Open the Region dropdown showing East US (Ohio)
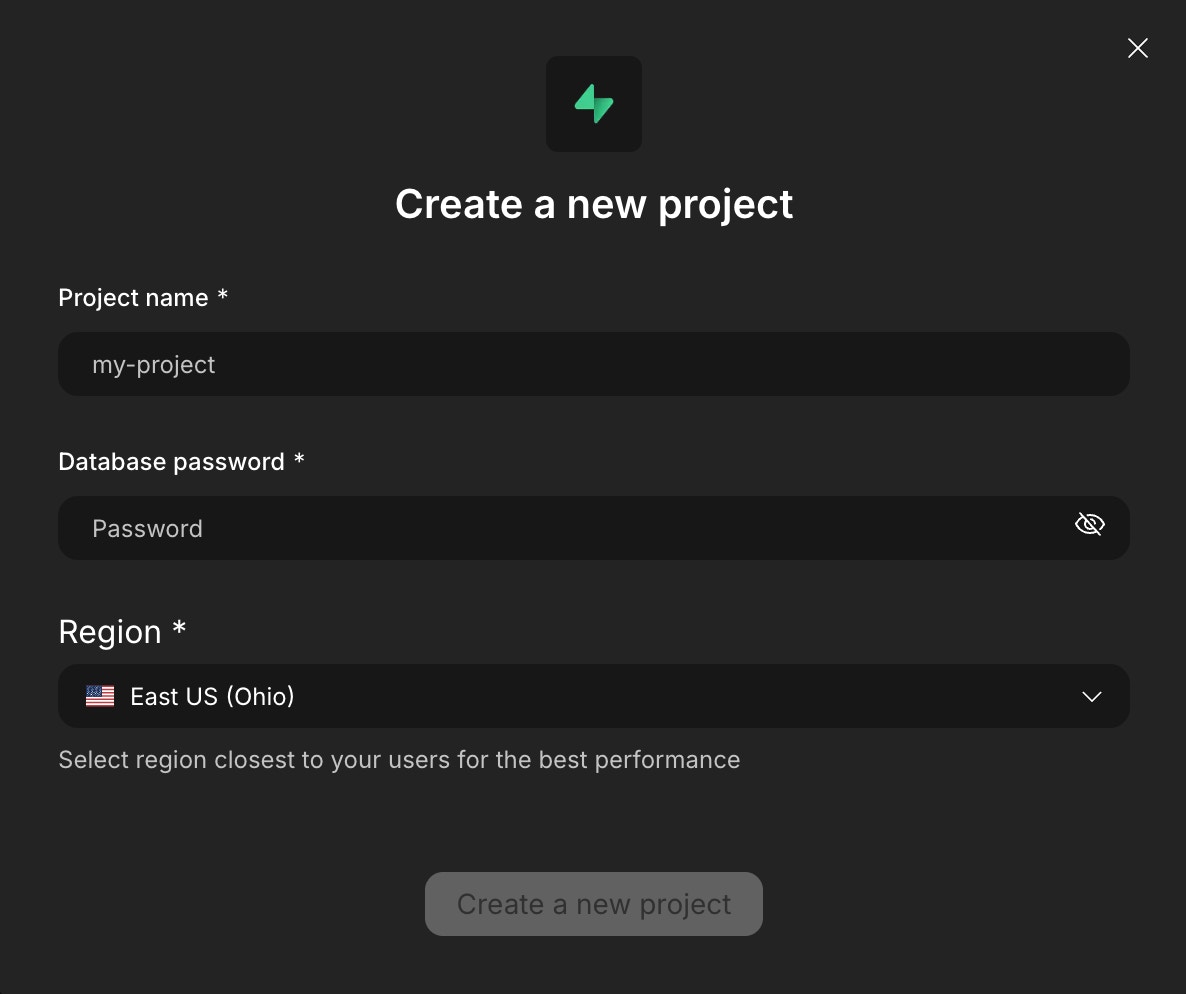Viewport: 1186px width, 994px height. [x=594, y=696]
